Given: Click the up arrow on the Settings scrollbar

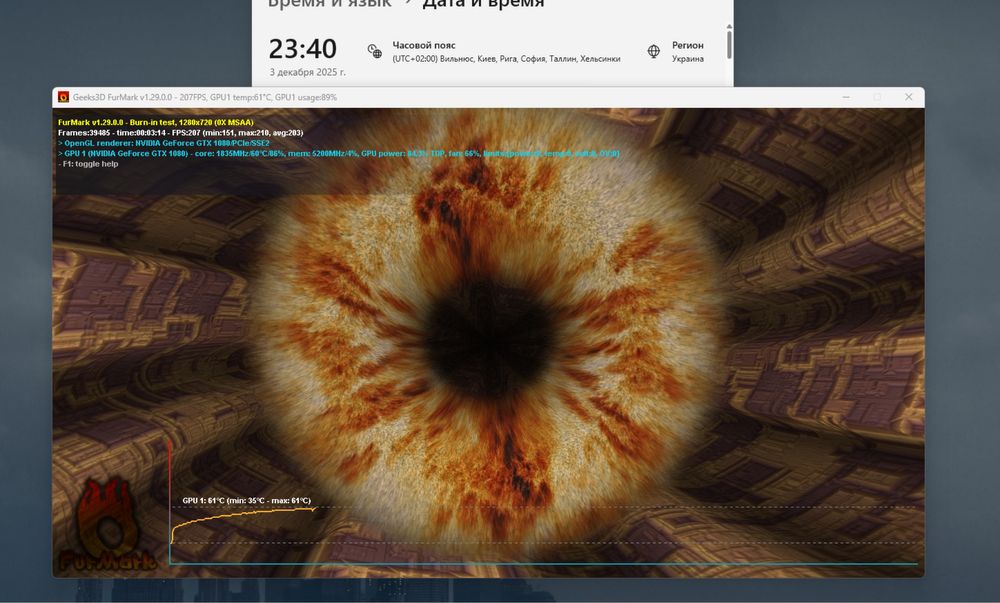Looking at the screenshot, I should click(x=729, y=26).
